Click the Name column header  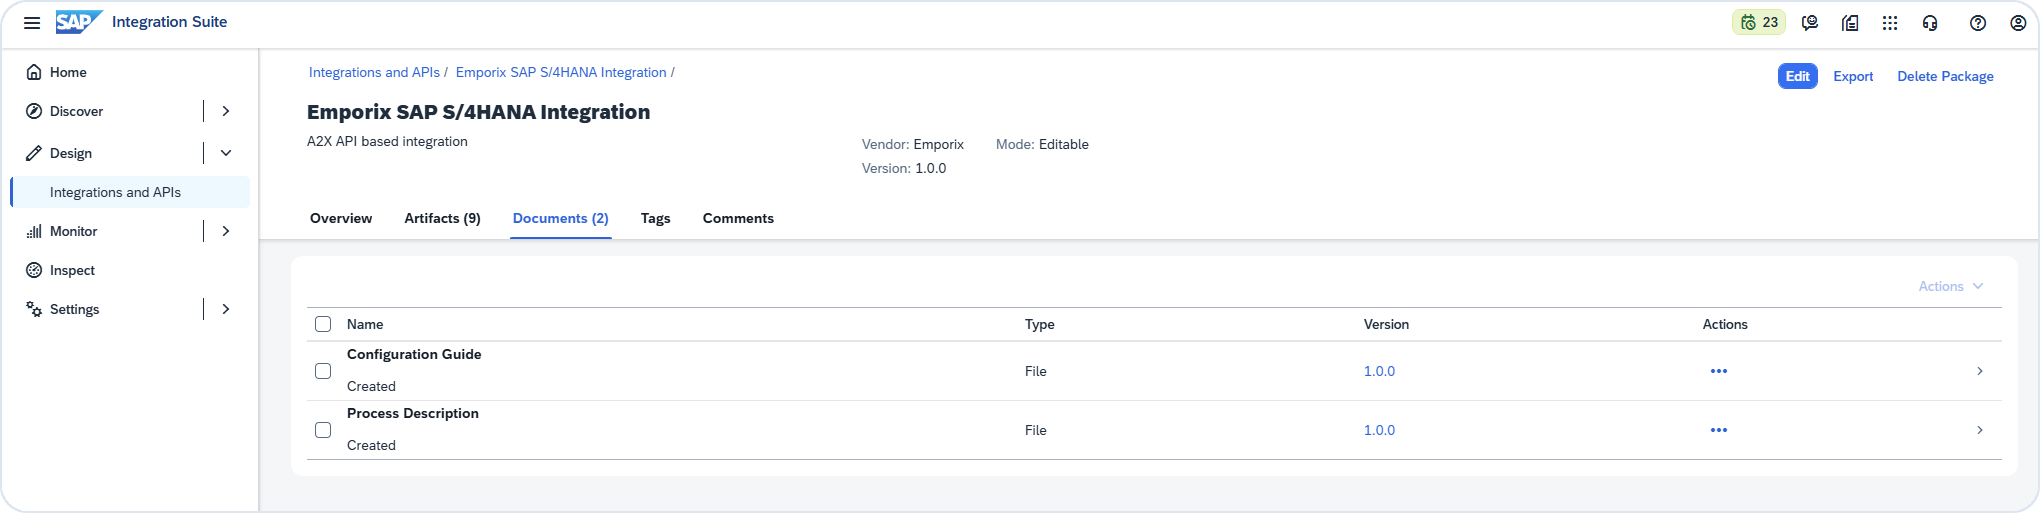(365, 324)
